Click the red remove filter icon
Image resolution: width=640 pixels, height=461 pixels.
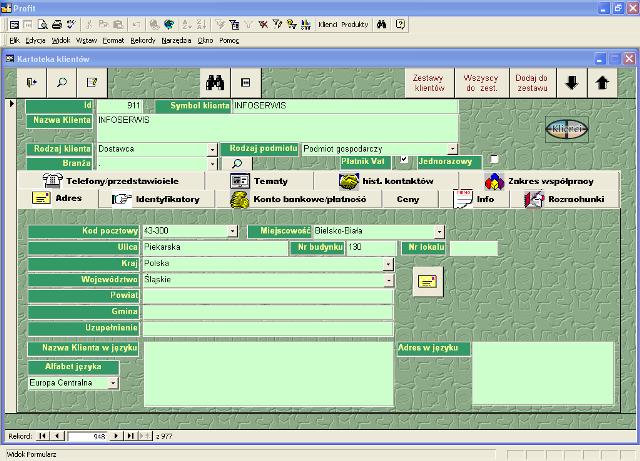(x=263, y=24)
